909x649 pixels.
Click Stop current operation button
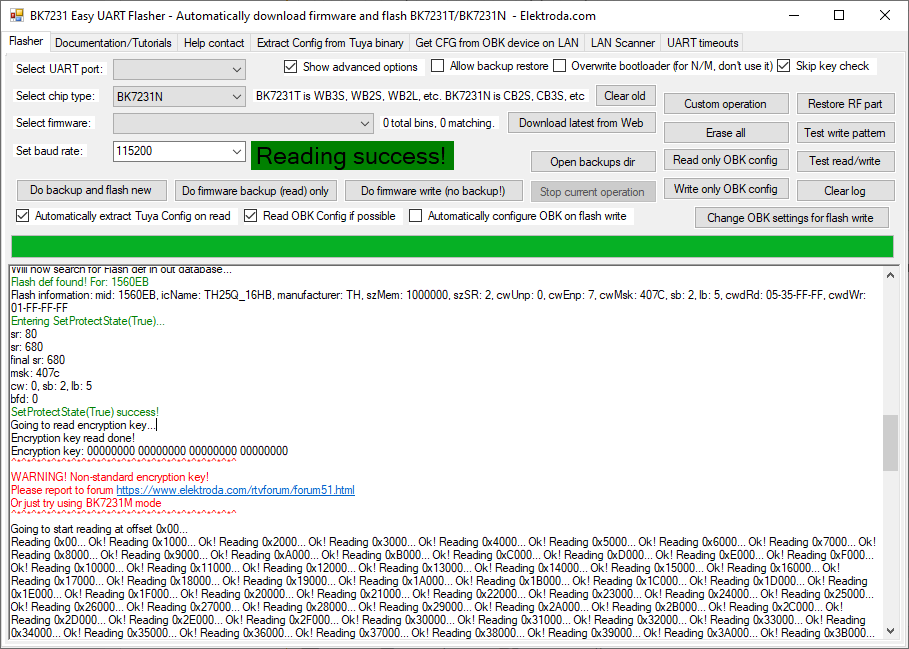pos(592,192)
